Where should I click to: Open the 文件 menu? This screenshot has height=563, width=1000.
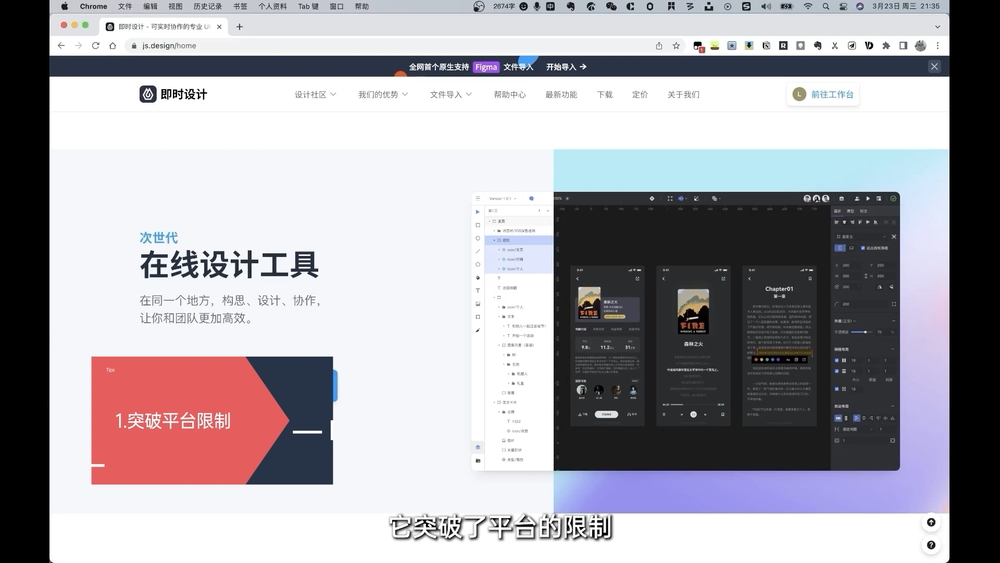click(125, 6)
